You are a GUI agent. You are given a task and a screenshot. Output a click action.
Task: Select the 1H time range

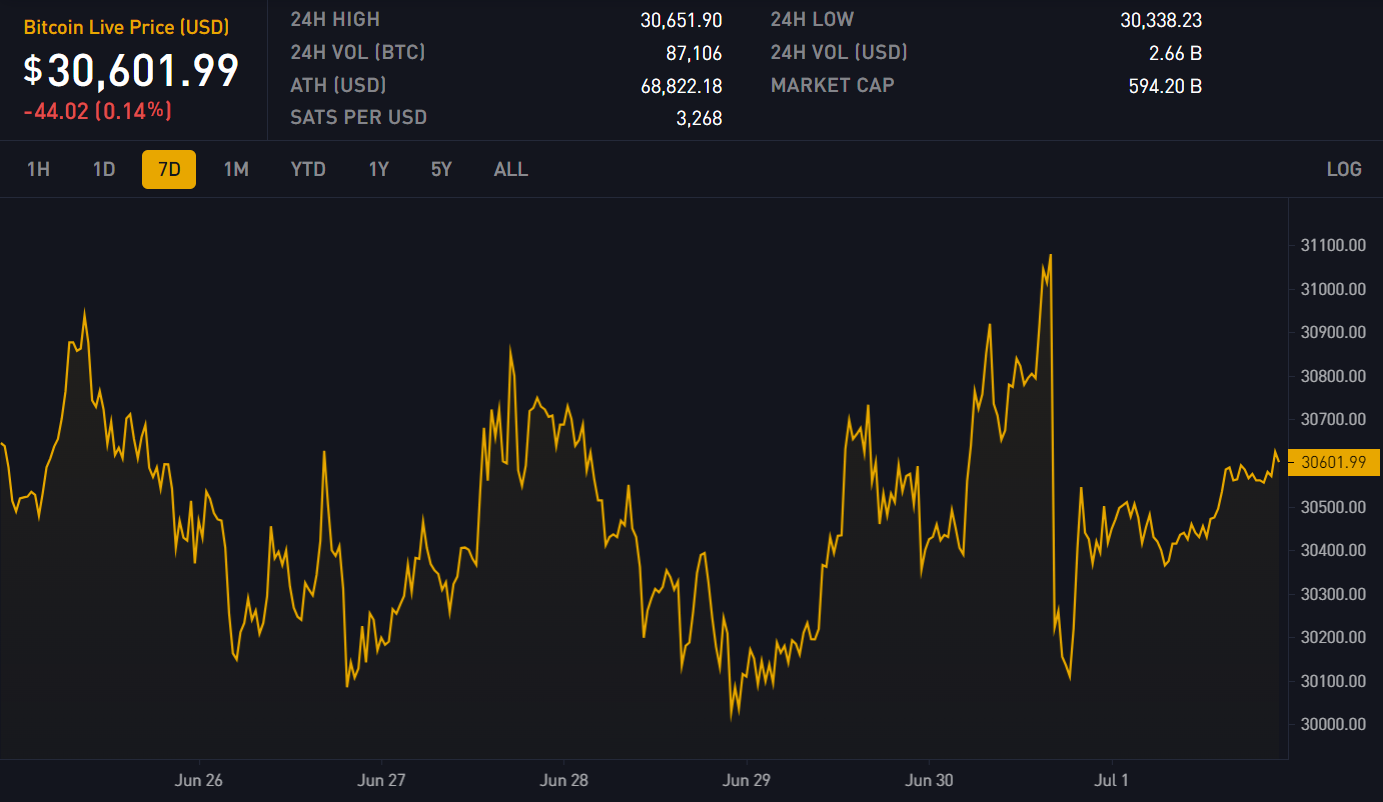point(38,170)
